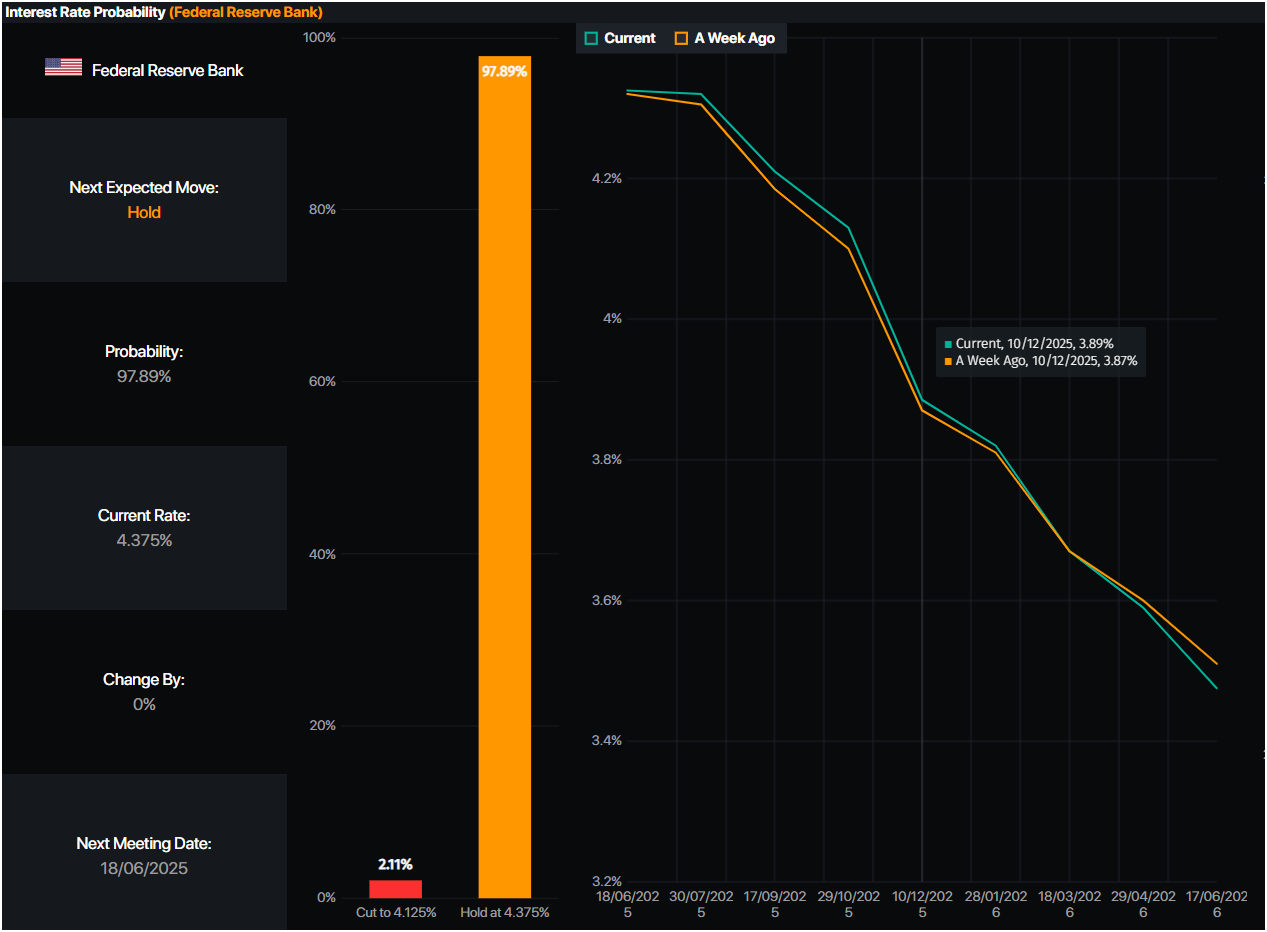
Task: Click the red Cut to 4.125% bar
Action: click(395, 888)
